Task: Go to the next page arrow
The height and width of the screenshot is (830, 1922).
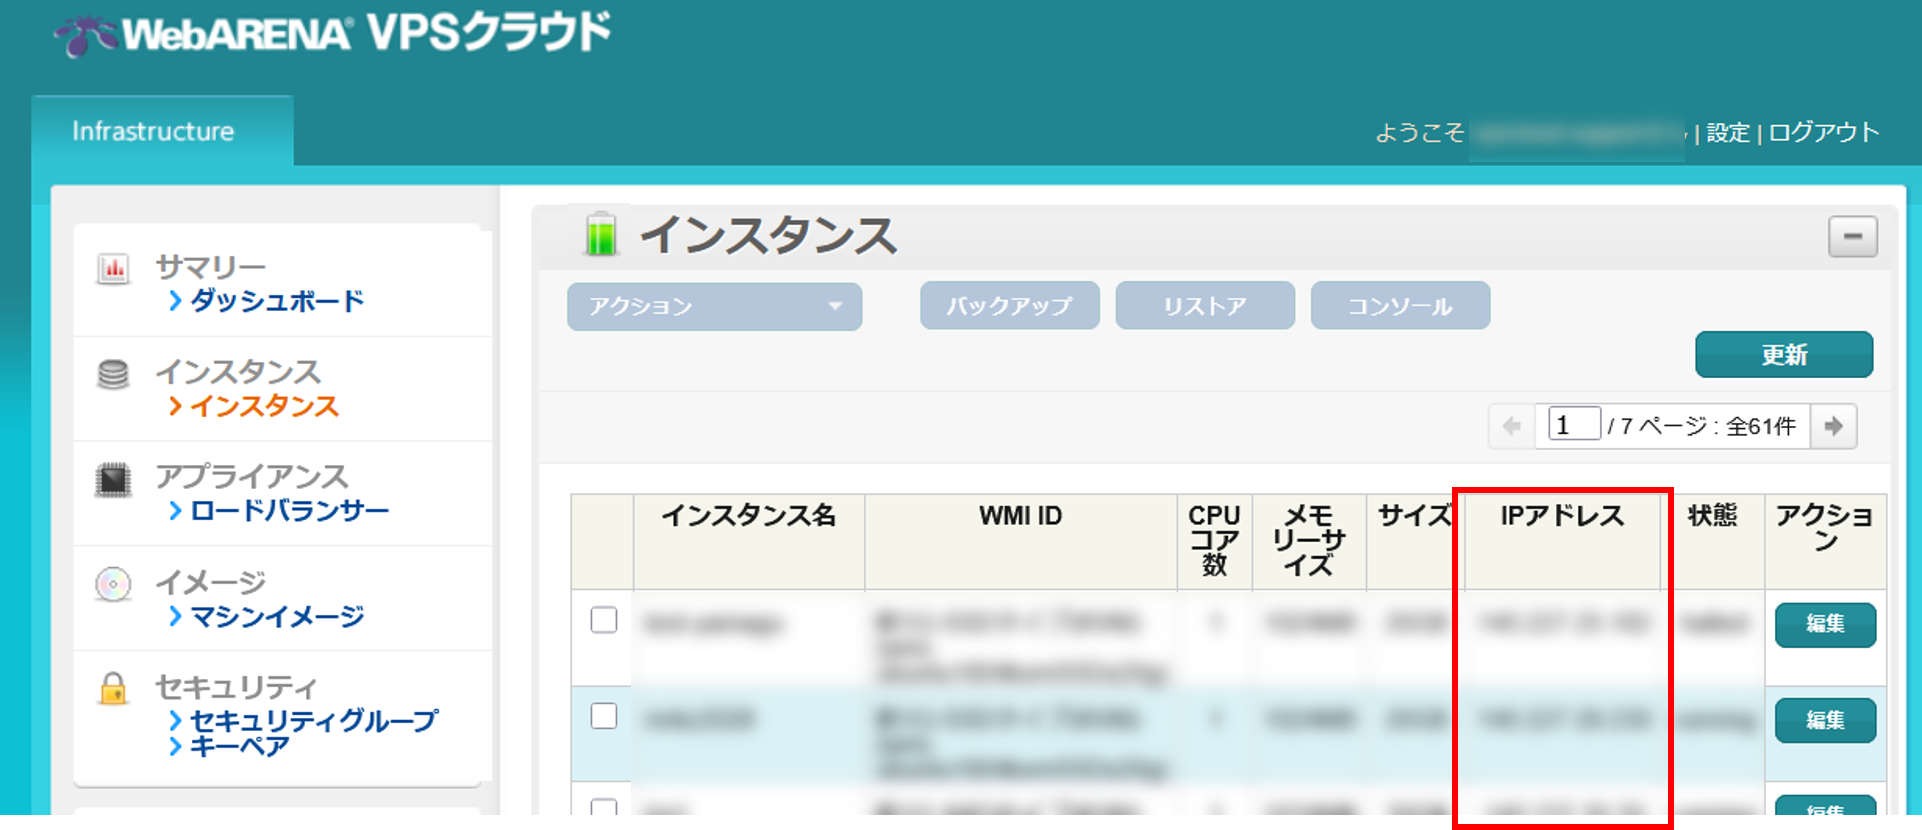Action: (1833, 427)
